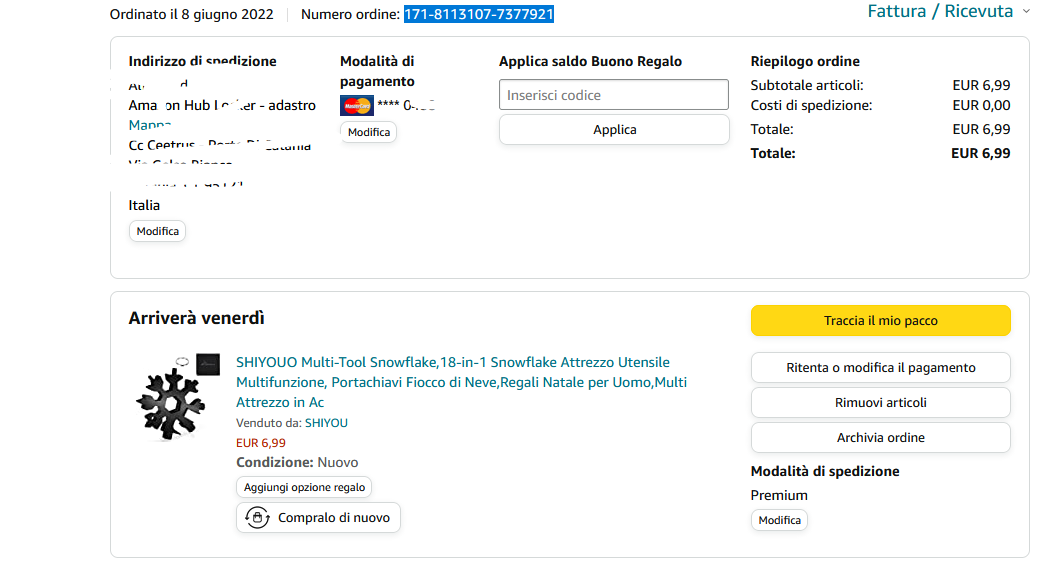Click Ritenta o modifica il pagamento
Viewport: 1052px width, 565px height.
pyautogui.click(x=880, y=367)
